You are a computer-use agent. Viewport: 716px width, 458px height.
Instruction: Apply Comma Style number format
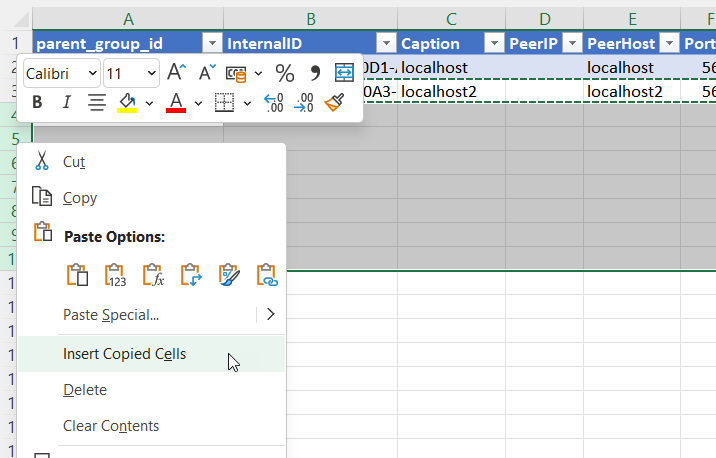315,73
